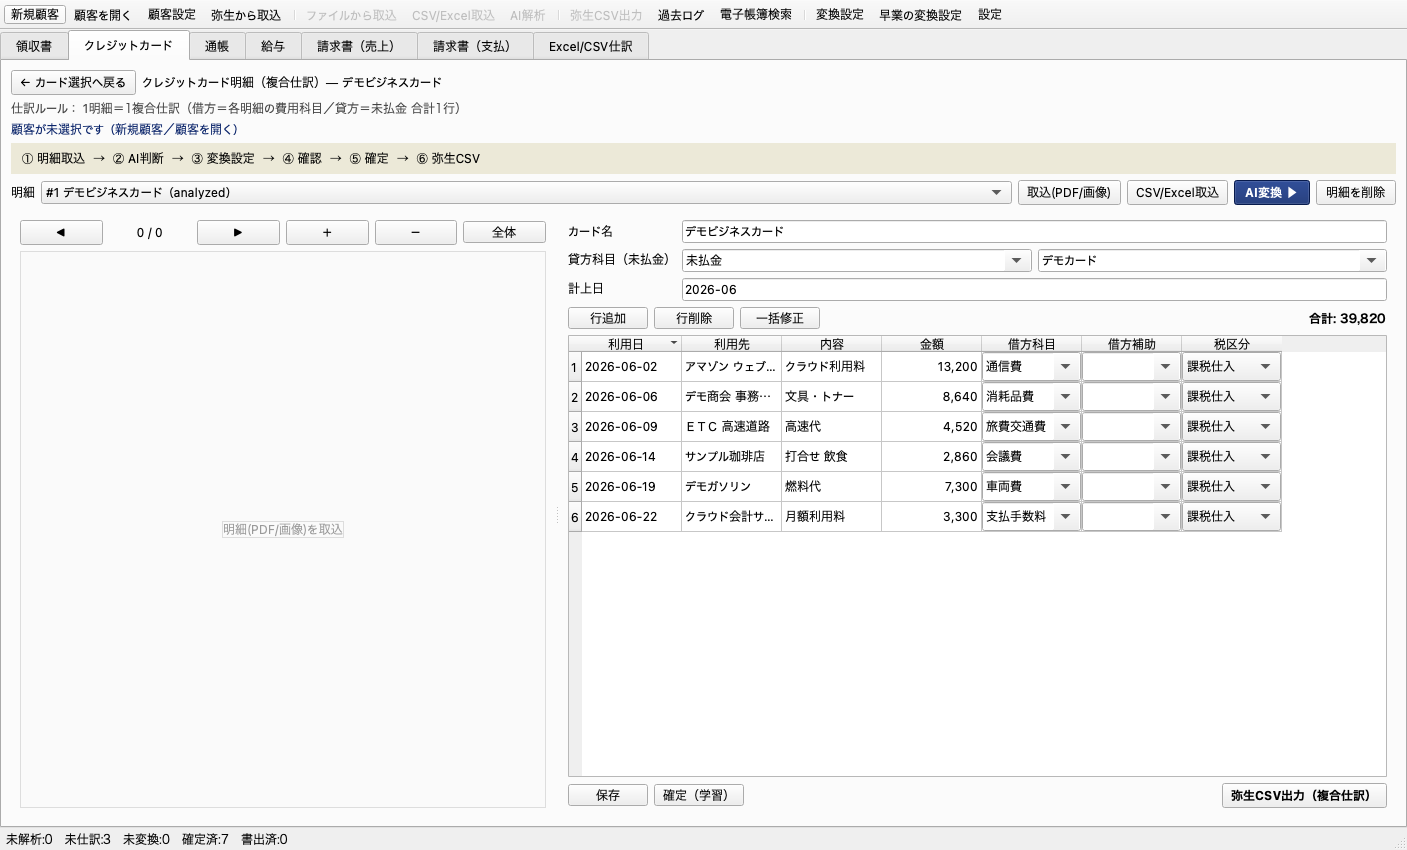
Task: Open 変換設定 menu item
Action: click(x=840, y=15)
